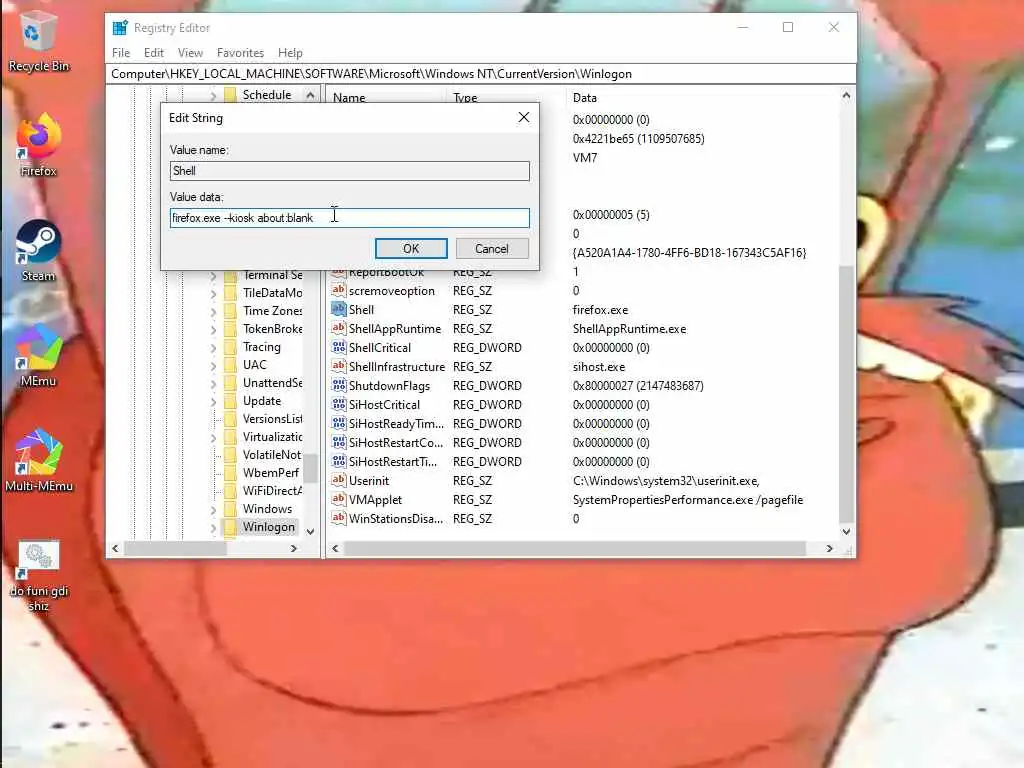The width and height of the screenshot is (1024, 768).
Task: Select the SiHostReadyTim... DWORD icon
Action: pyautogui.click(x=338, y=423)
